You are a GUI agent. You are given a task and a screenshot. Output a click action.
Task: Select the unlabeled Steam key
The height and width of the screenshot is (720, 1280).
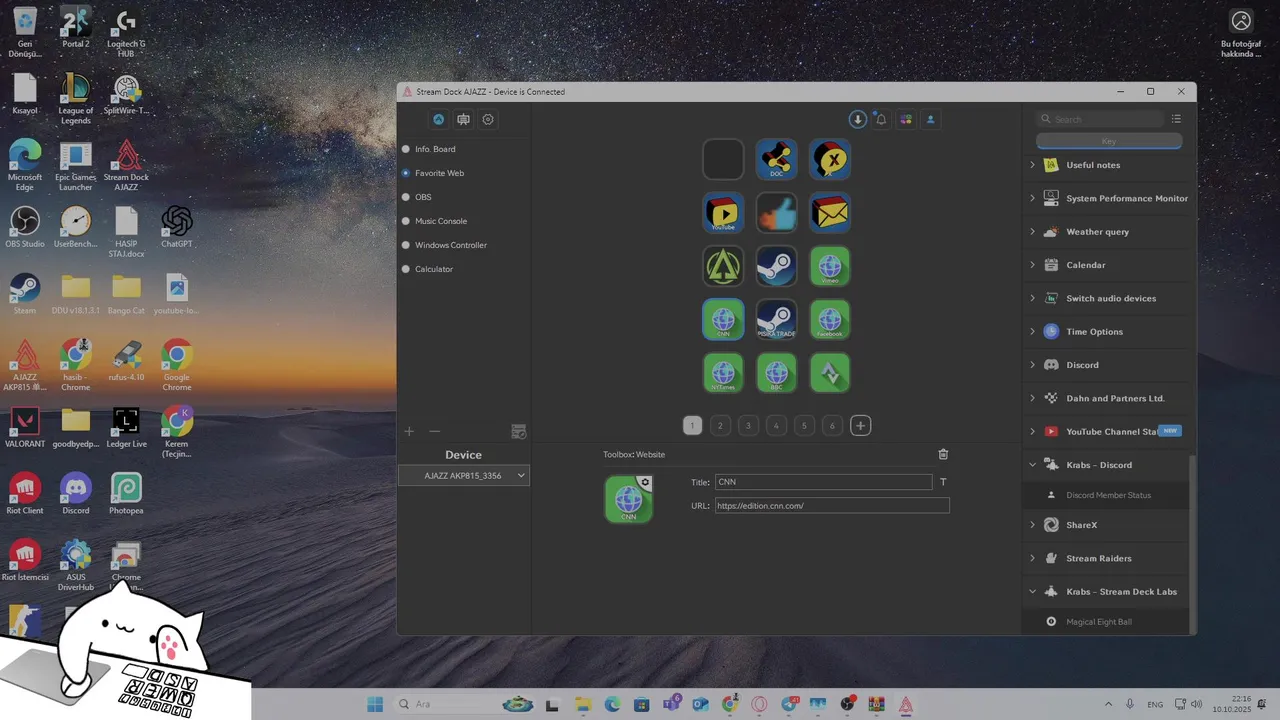click(776, 266)
